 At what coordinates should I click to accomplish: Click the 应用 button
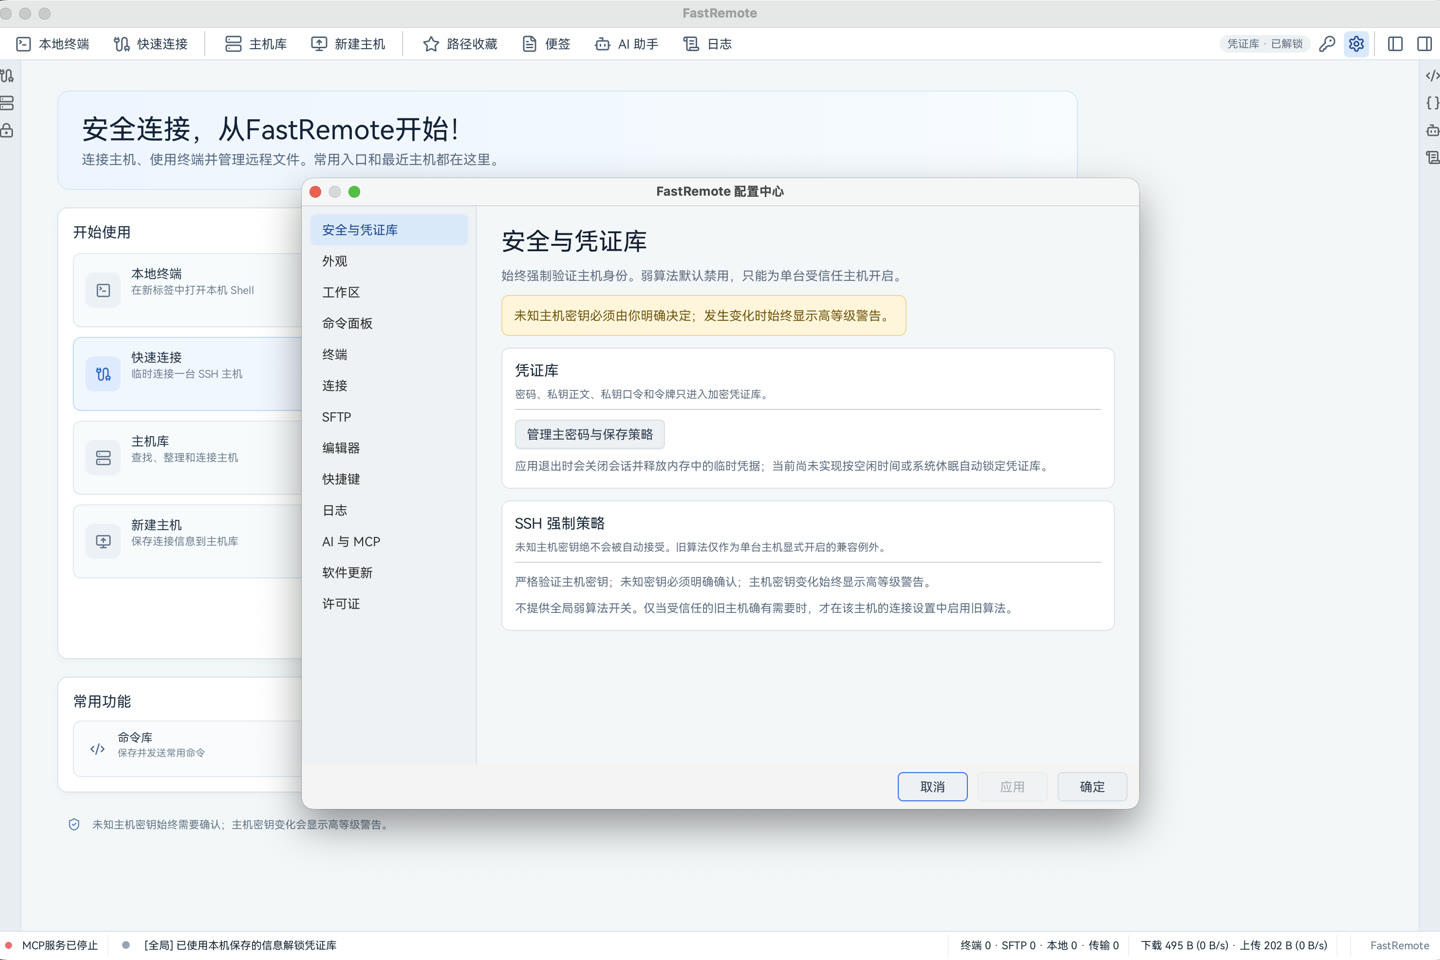[1012, 787]
